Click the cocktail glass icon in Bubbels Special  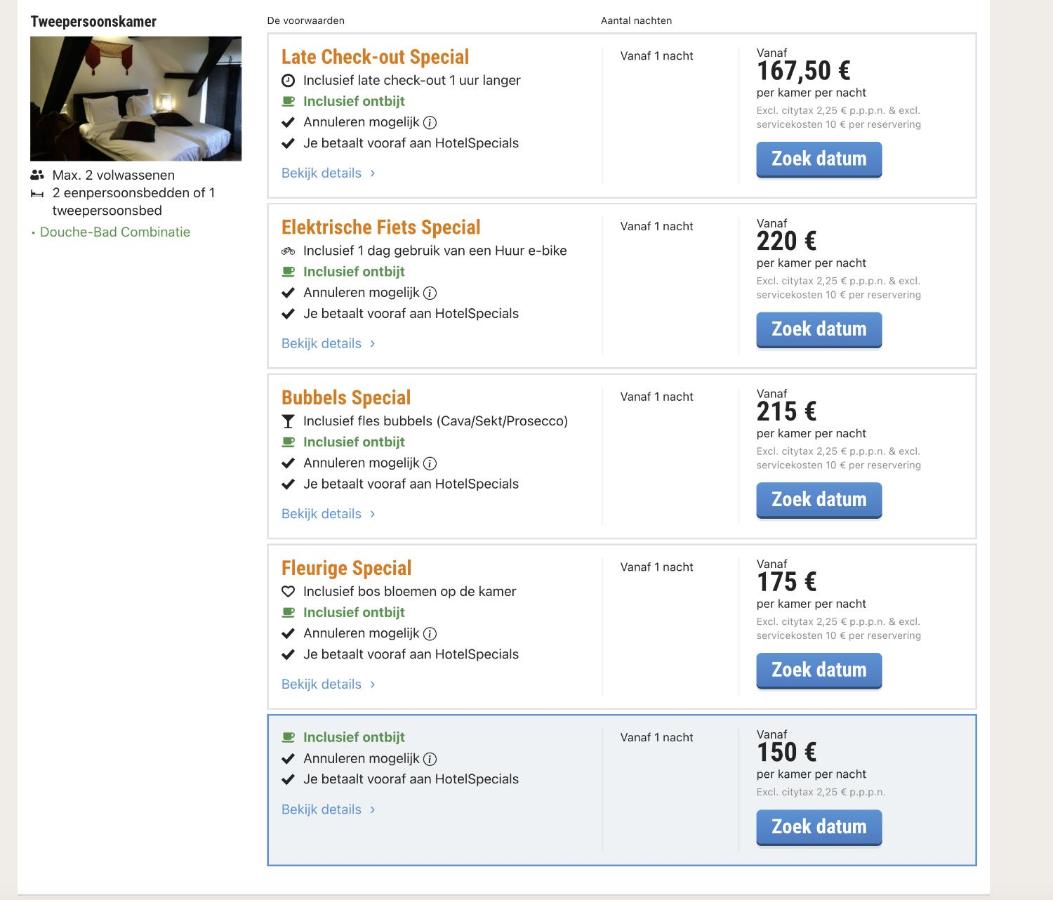click(x=288, y=421)
